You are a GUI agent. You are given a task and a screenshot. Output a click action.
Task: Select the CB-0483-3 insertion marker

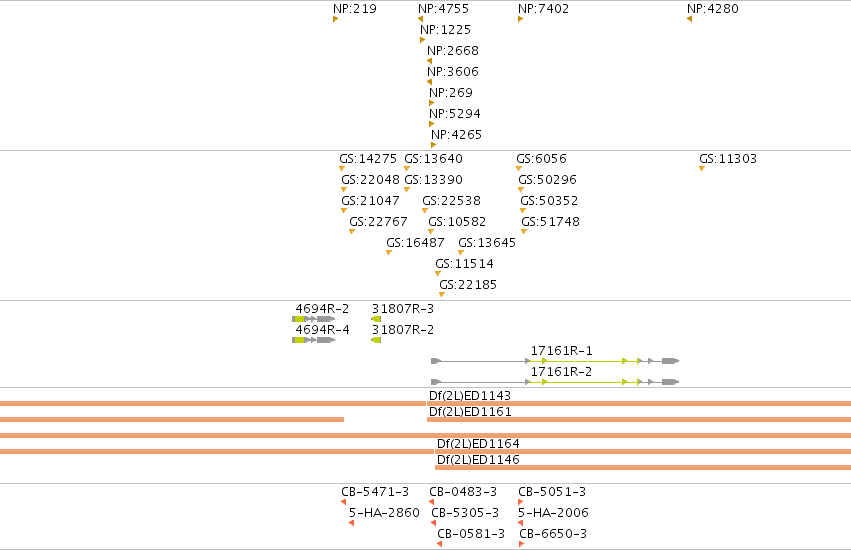[x=431, y=502]
